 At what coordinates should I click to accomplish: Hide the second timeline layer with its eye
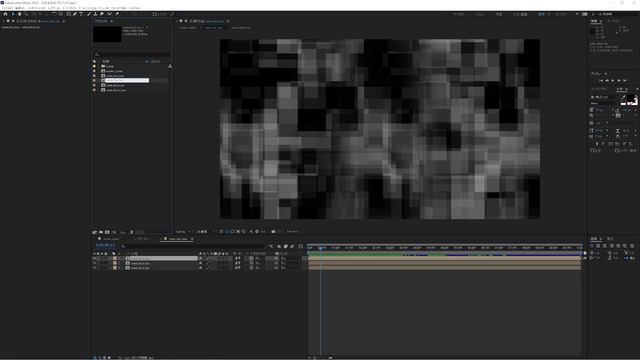(95, 263)
